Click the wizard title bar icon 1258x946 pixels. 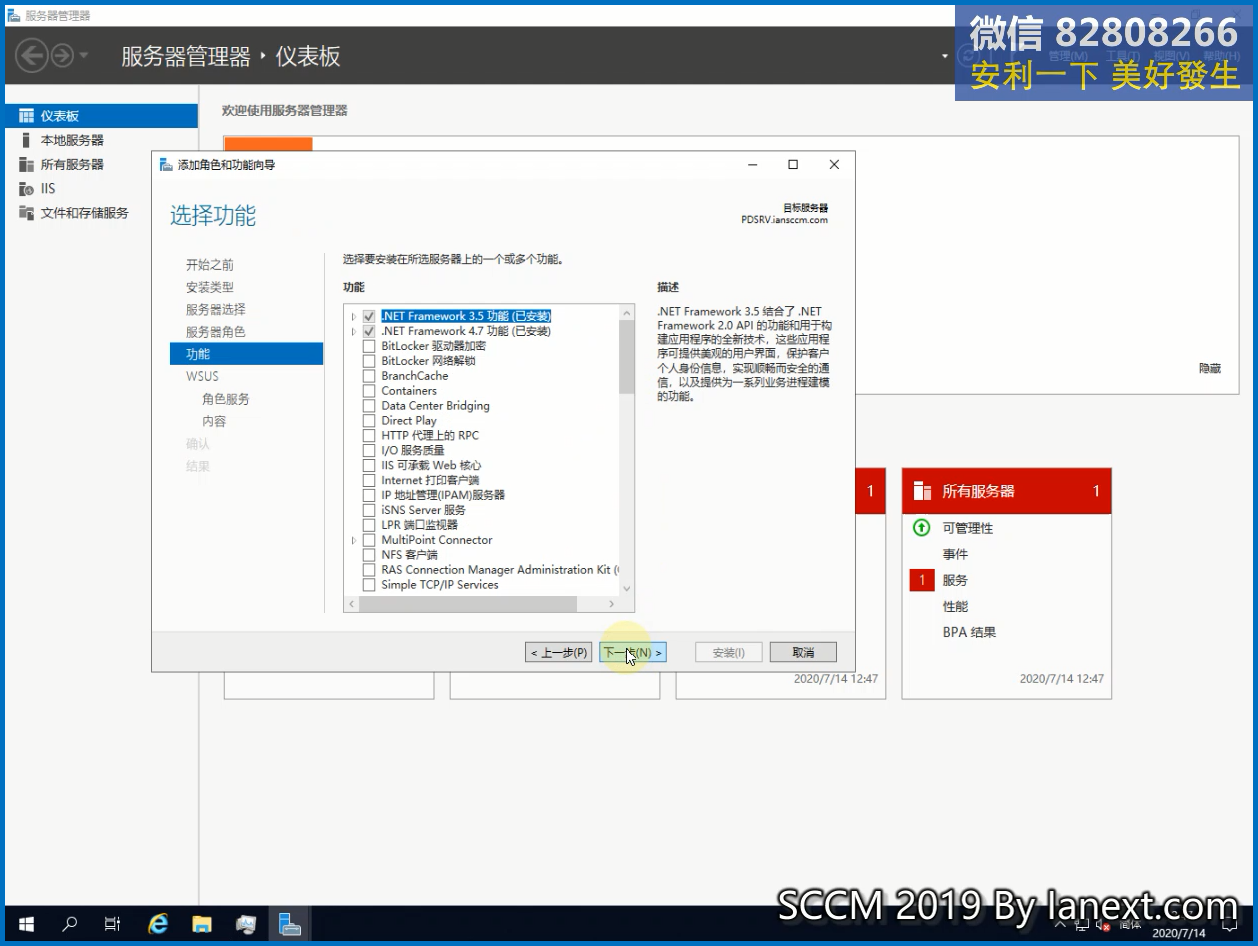166,165
